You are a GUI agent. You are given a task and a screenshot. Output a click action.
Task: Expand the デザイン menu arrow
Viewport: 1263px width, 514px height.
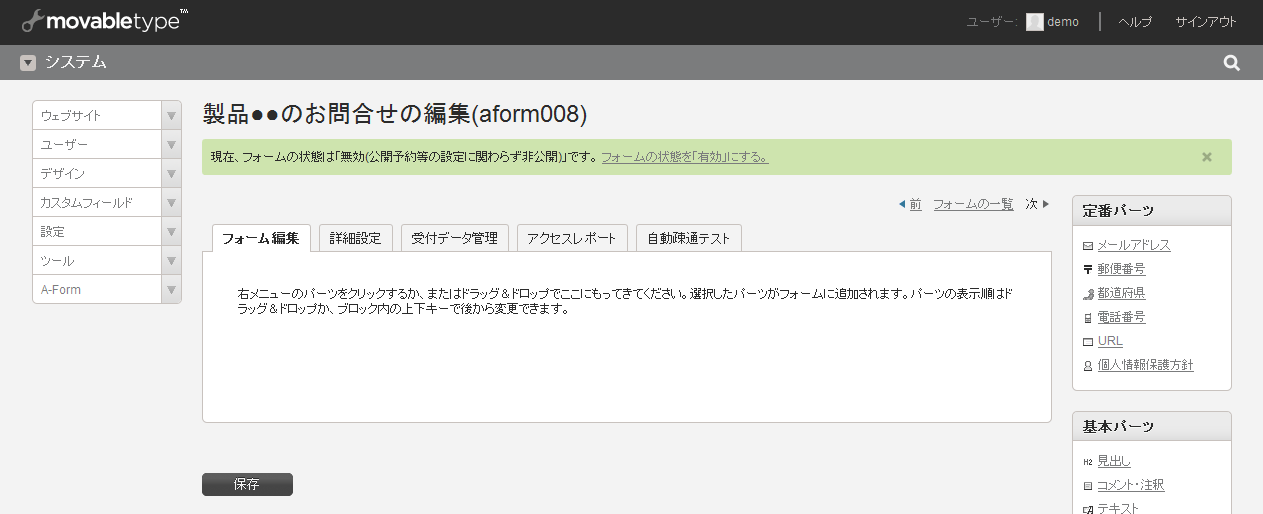(171, 174)
